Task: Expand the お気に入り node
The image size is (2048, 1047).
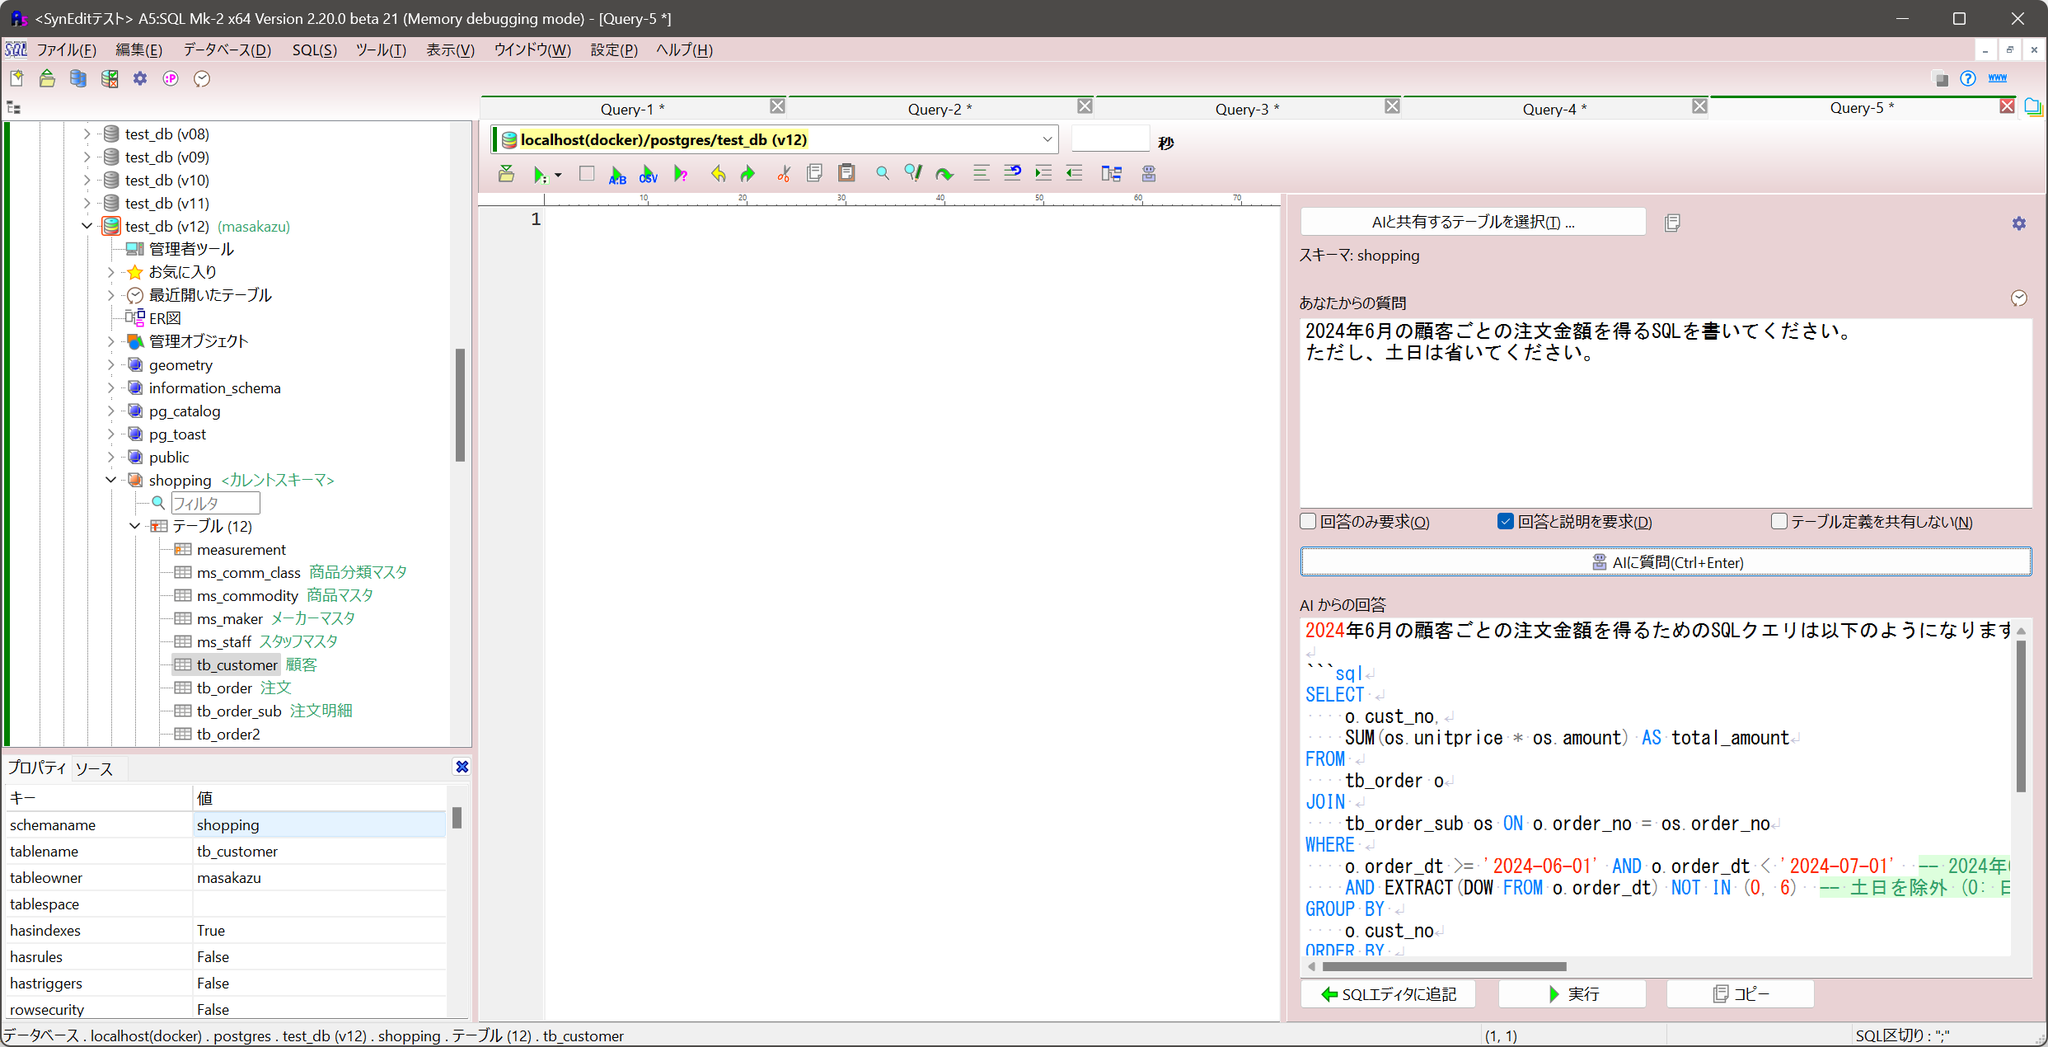Action: pyautogui.click(x=111, y=272)
